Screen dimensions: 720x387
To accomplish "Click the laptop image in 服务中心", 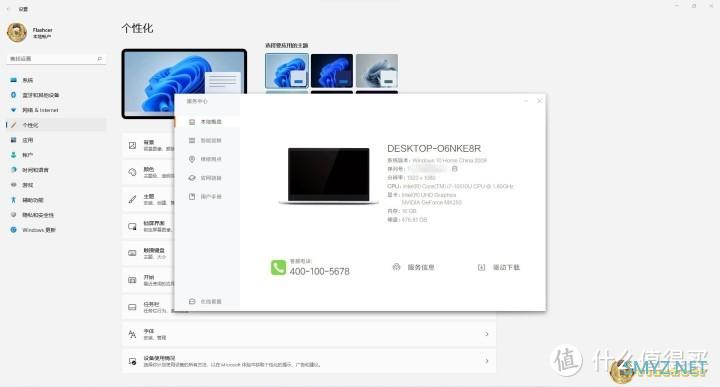I will (x=329, y=176).
